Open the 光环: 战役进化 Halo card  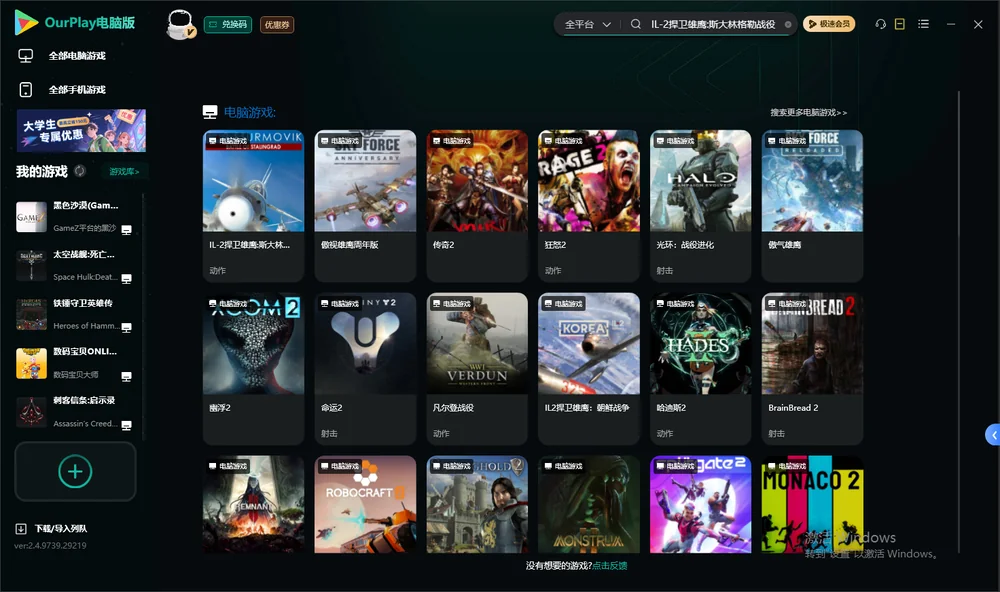point(700,205)
